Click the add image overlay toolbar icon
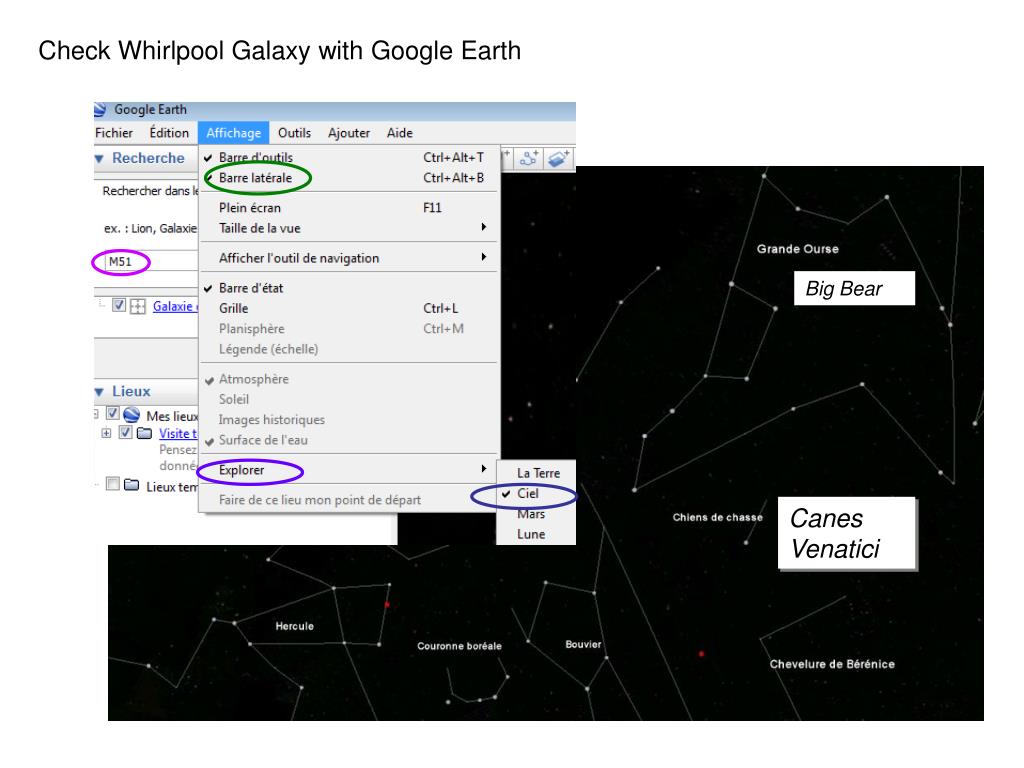This screenshot has width=1024, height=768. pos(558,158)
